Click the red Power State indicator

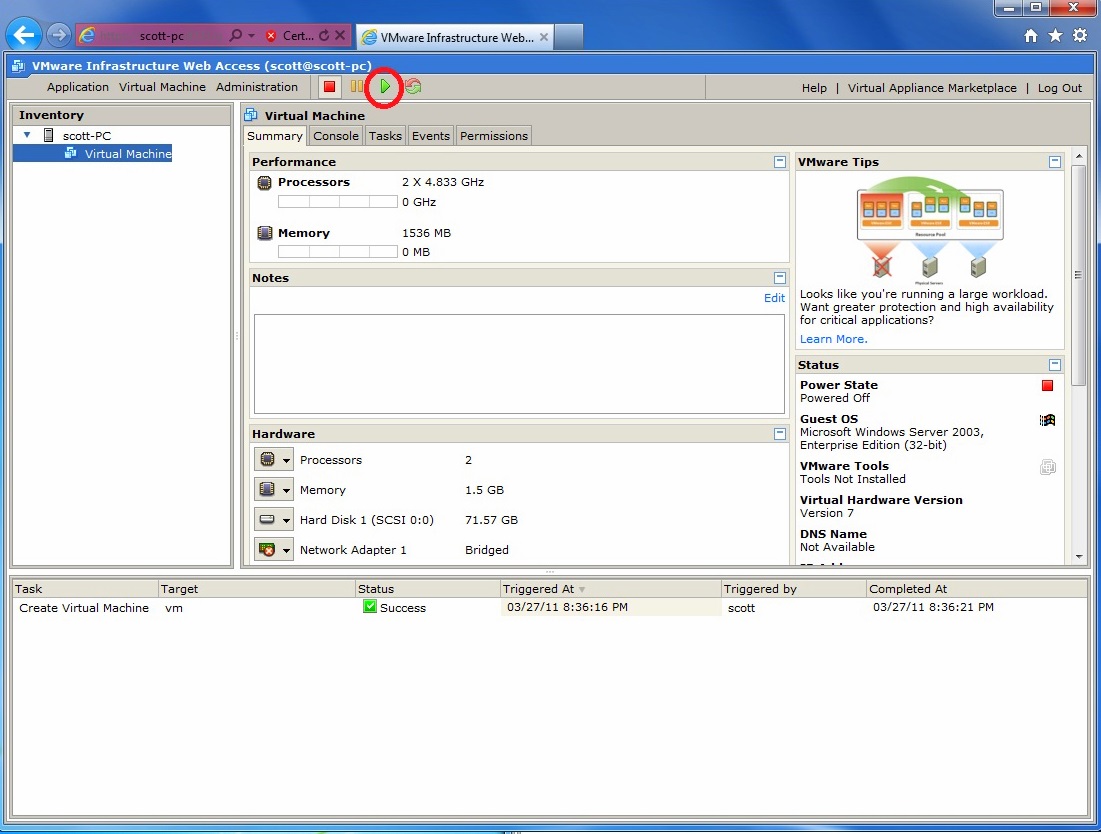coord(1047,385)
